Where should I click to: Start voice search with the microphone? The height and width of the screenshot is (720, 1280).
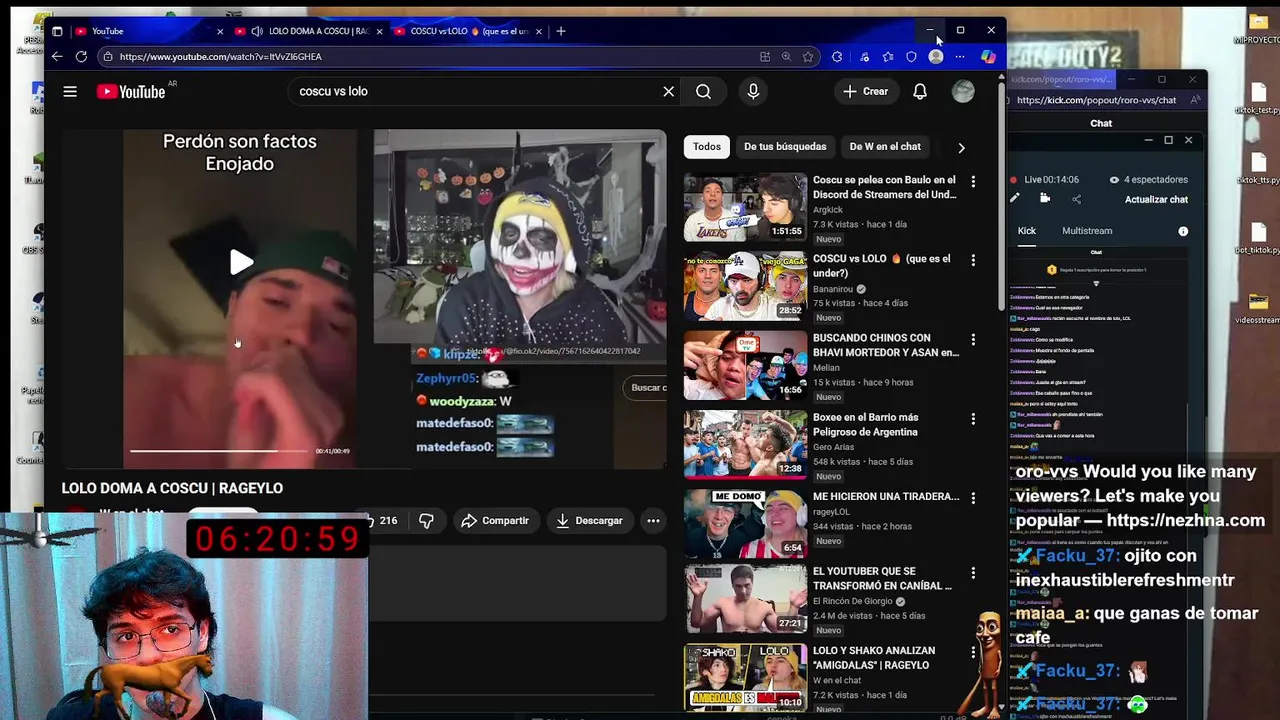(753, 91)
